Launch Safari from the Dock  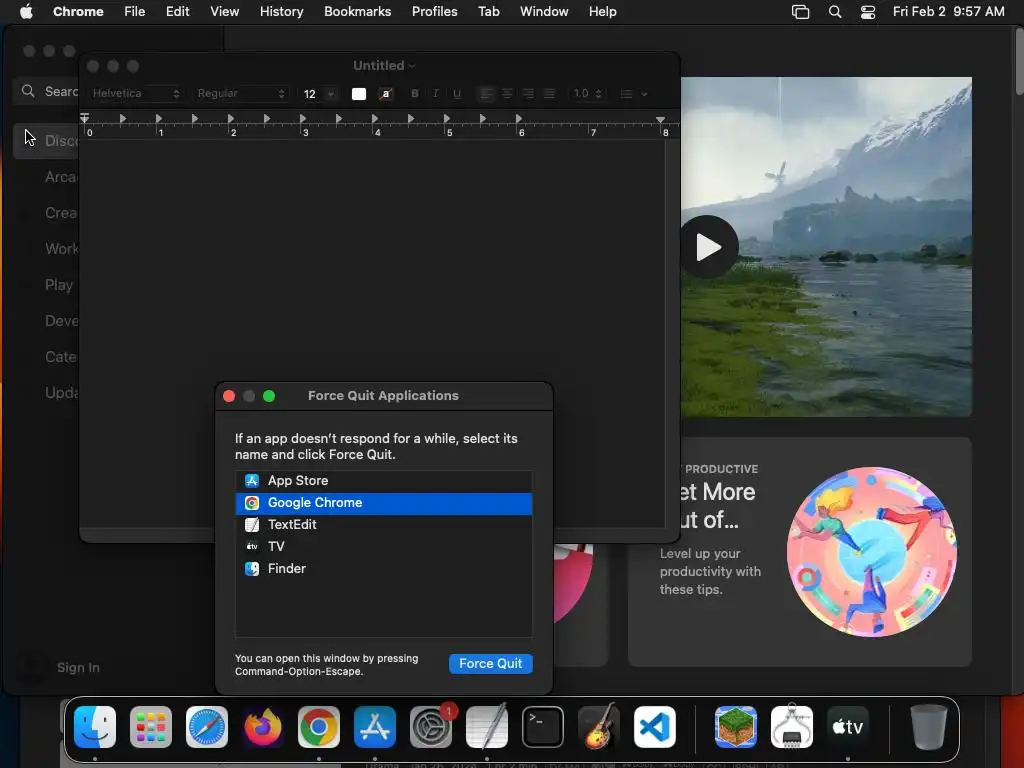tap(207, 727)
